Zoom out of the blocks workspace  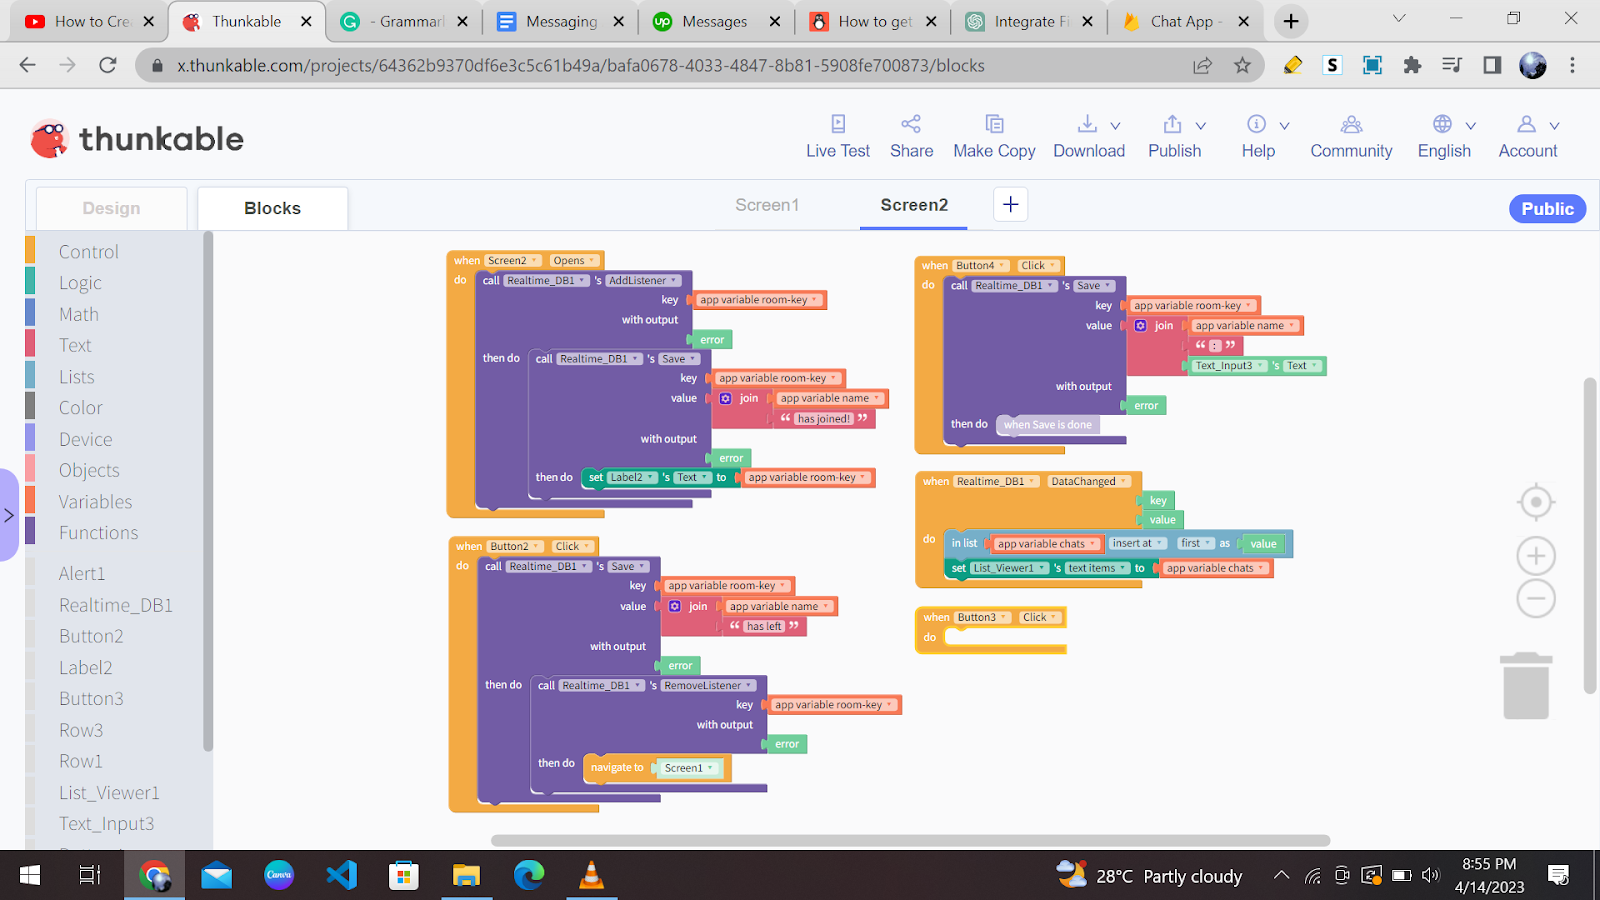pyautogui.click(x=1536, y=599)
